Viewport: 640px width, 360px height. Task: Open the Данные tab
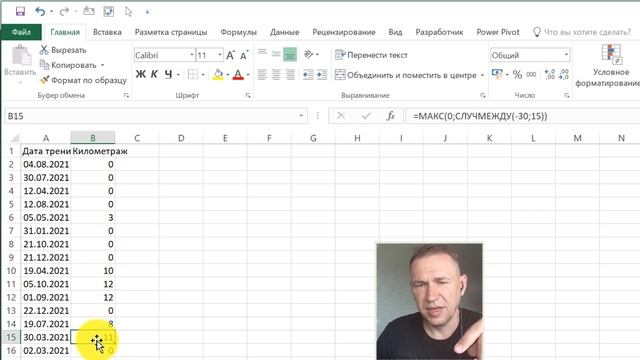284,32
